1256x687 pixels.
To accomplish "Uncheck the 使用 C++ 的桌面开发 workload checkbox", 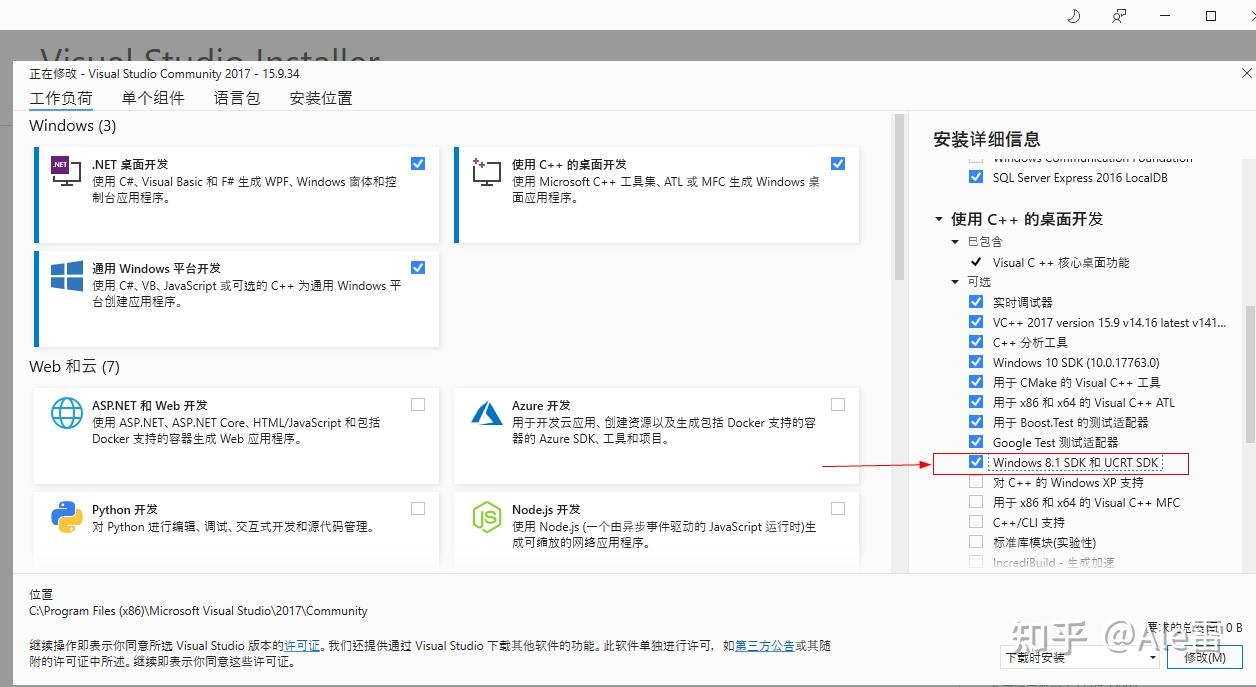I will pos(838,163).
